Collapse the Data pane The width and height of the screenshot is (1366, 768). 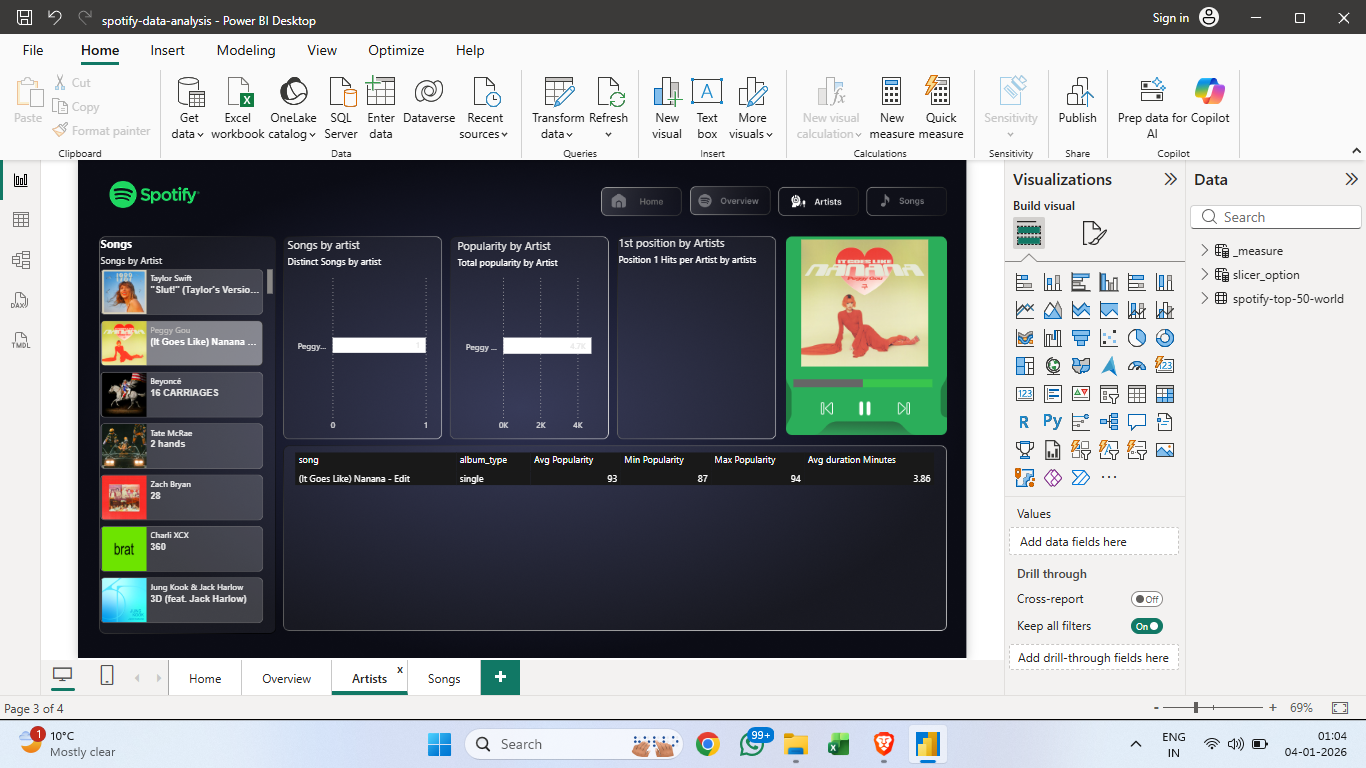[1351, 180]
